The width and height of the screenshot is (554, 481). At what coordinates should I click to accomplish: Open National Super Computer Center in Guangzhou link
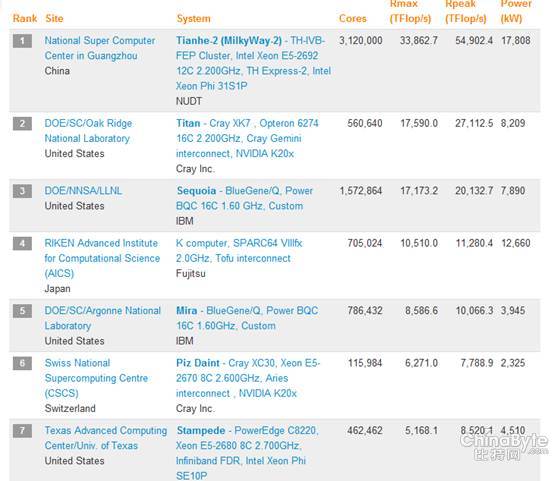[100, 48]
